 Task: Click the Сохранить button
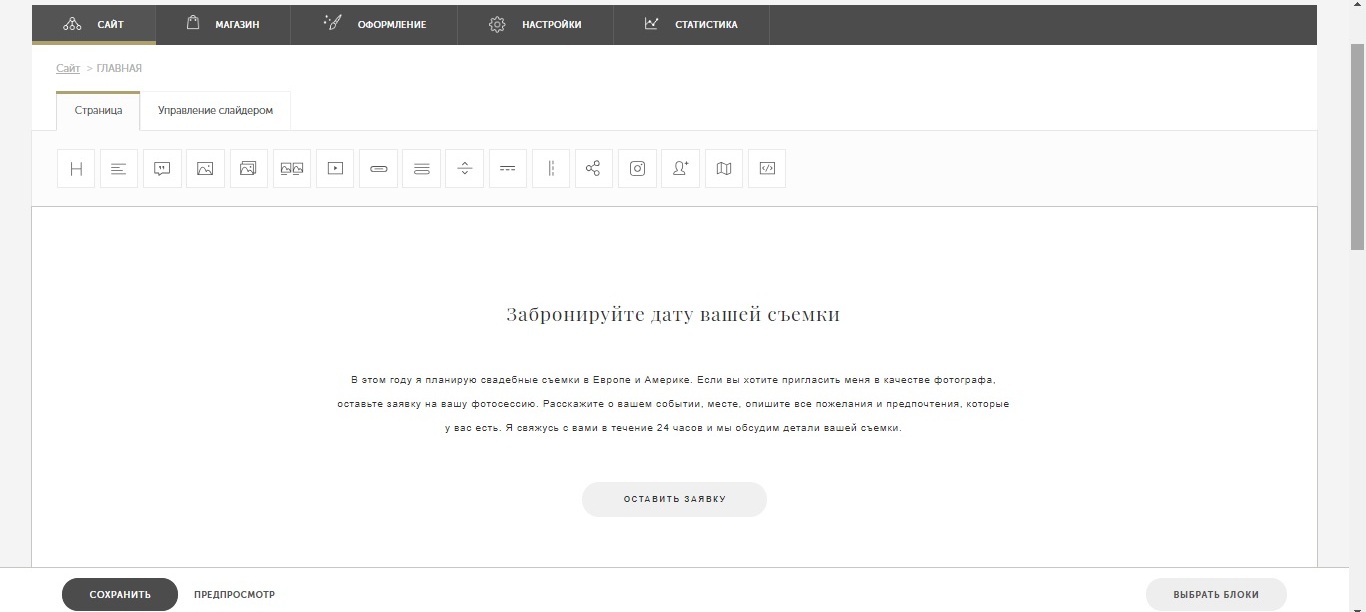coord(120,594)
